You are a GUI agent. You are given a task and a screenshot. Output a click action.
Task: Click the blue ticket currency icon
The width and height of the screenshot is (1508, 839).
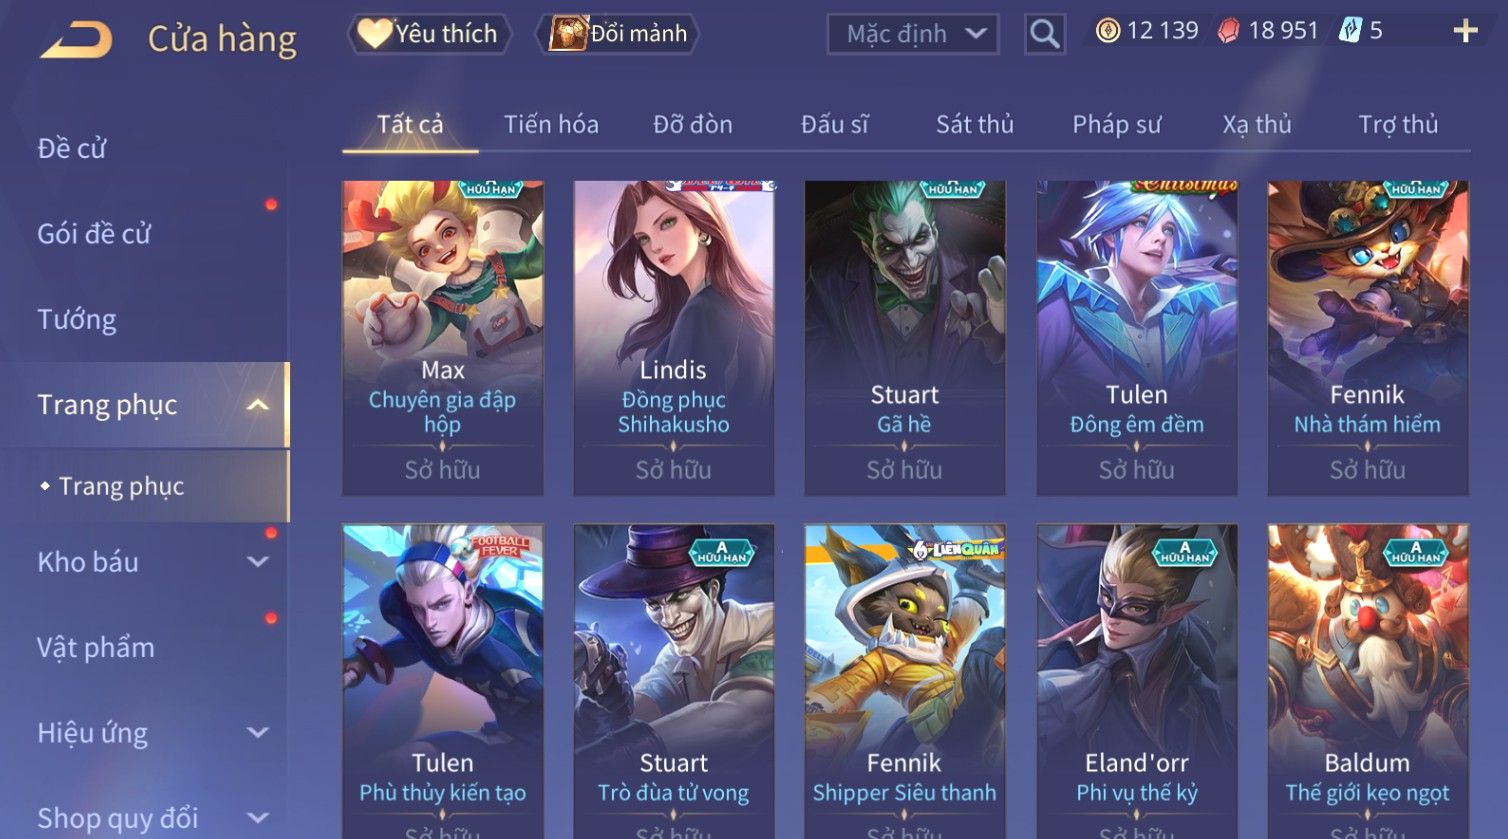1350,31
